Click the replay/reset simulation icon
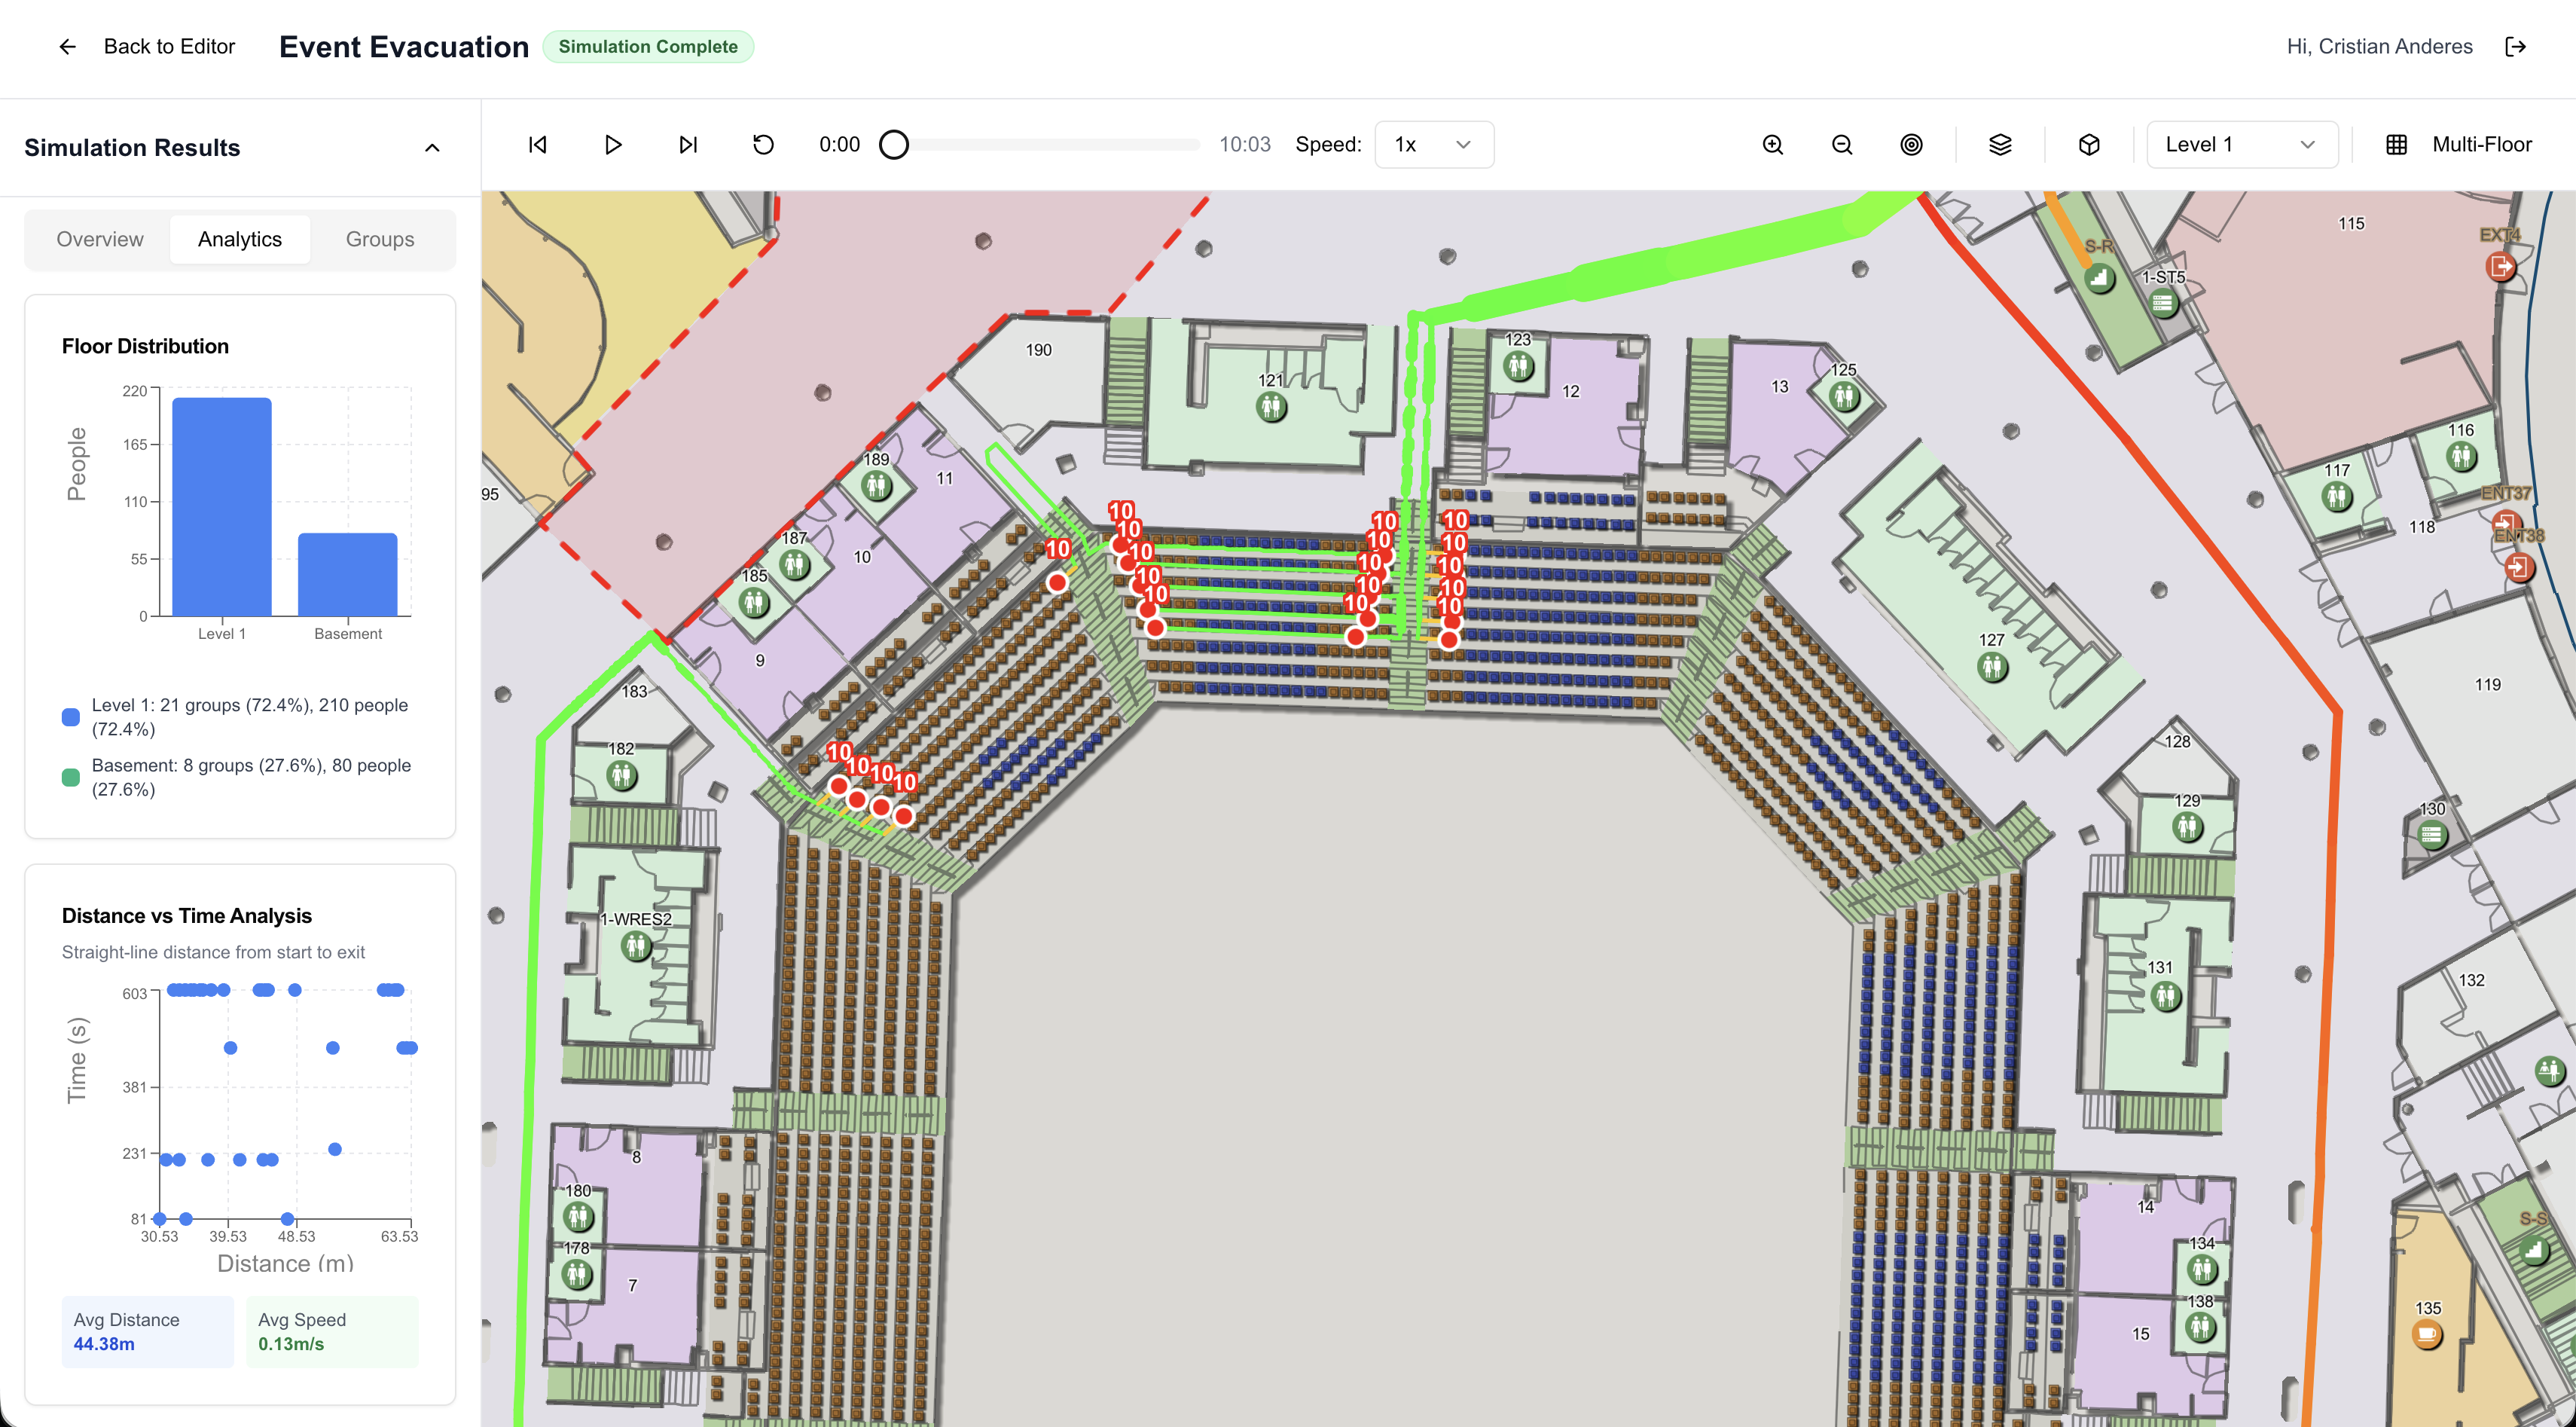Viewport: 2576px width, 1427px height. pyautogui.click(x=763, y=145)
